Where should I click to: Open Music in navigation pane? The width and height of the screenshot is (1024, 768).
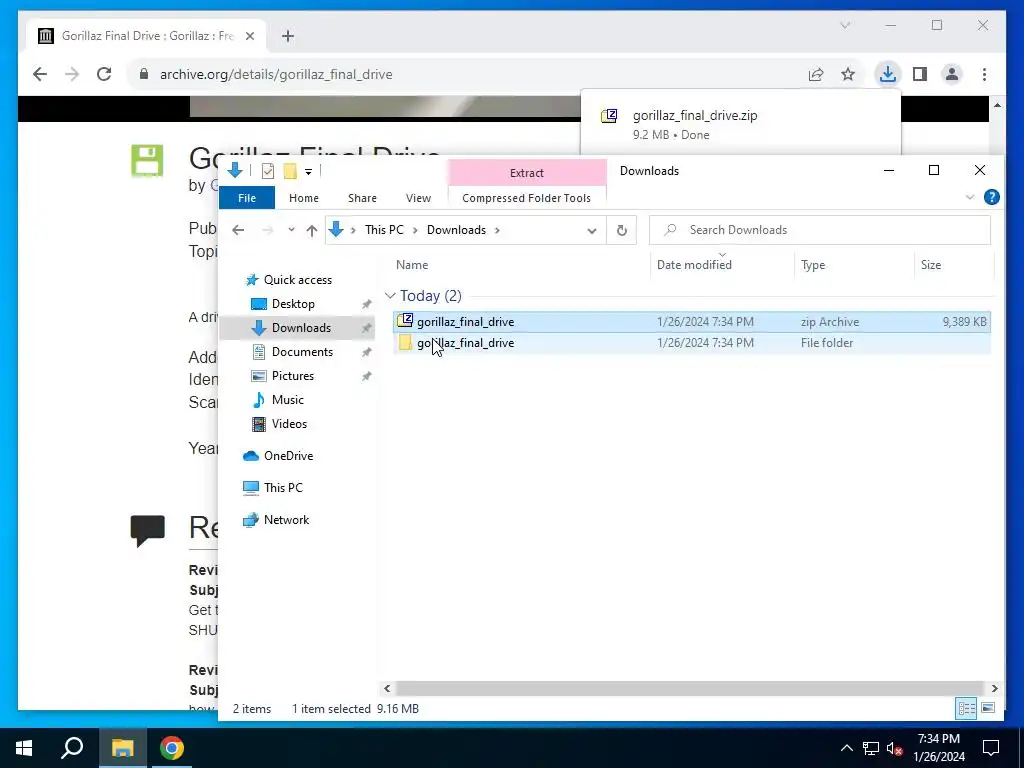[287, 400]
